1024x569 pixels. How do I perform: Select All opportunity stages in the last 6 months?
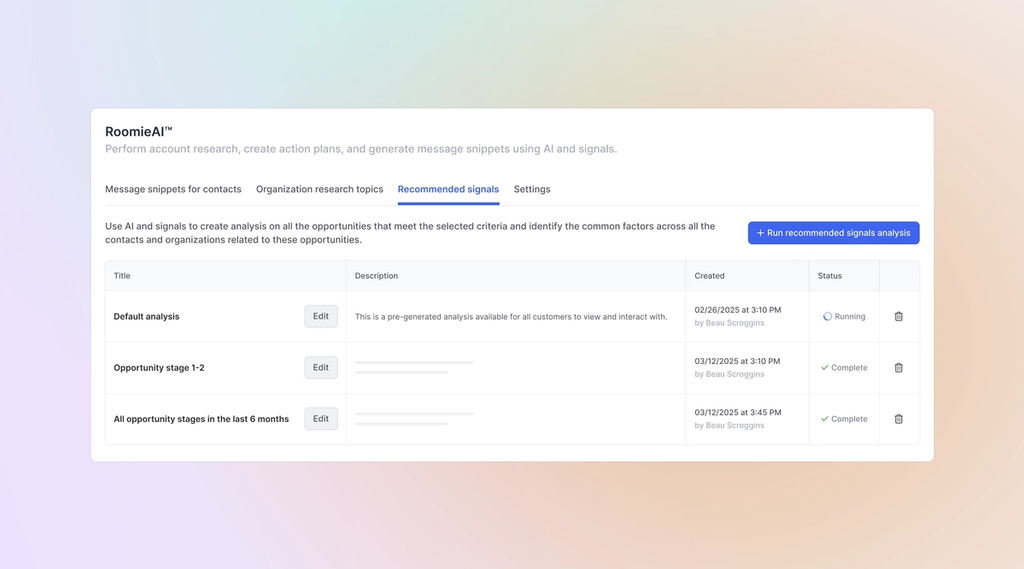point(201,419)
